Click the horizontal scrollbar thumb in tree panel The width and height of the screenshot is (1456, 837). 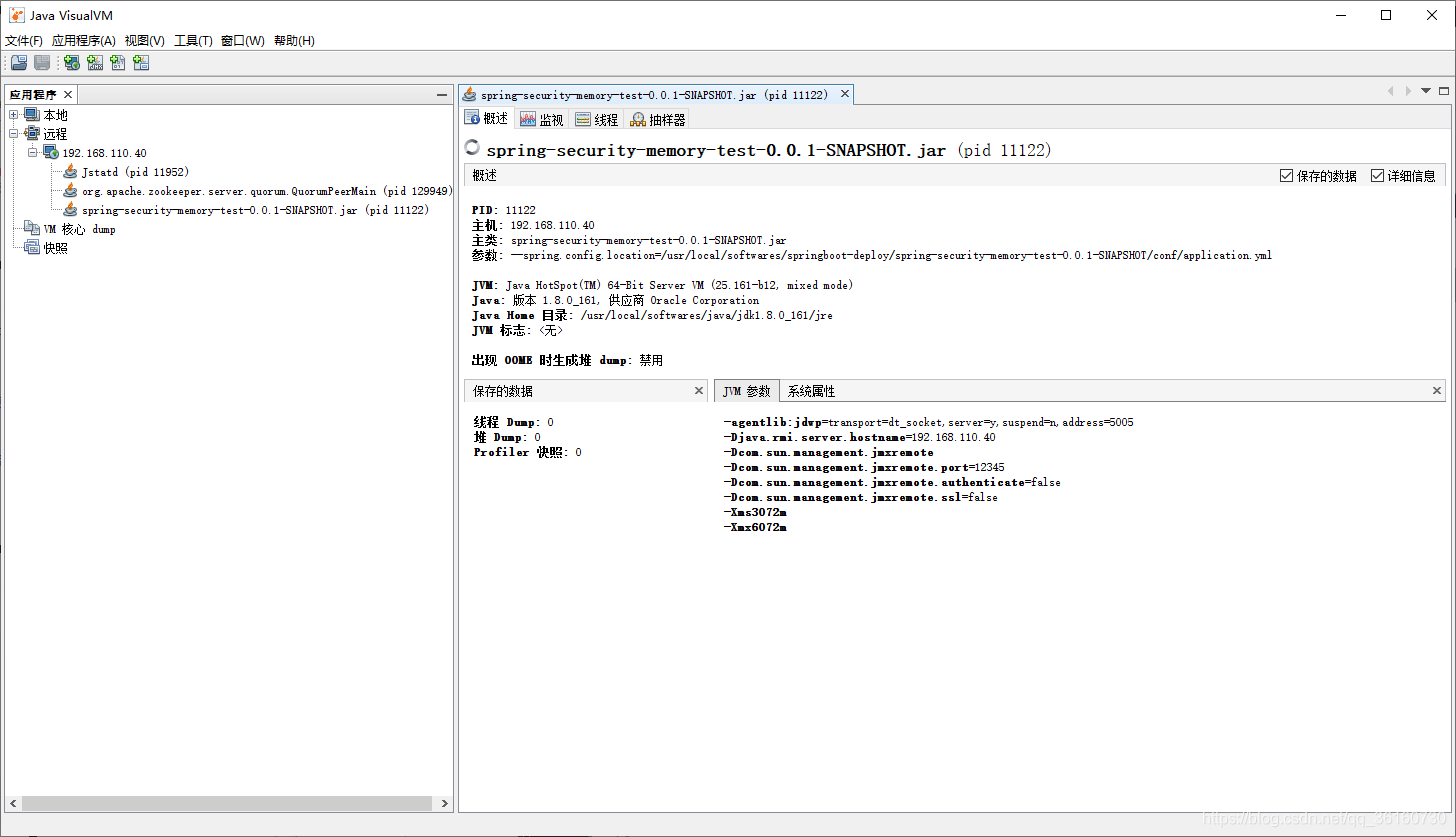click(x=227, y=804)
